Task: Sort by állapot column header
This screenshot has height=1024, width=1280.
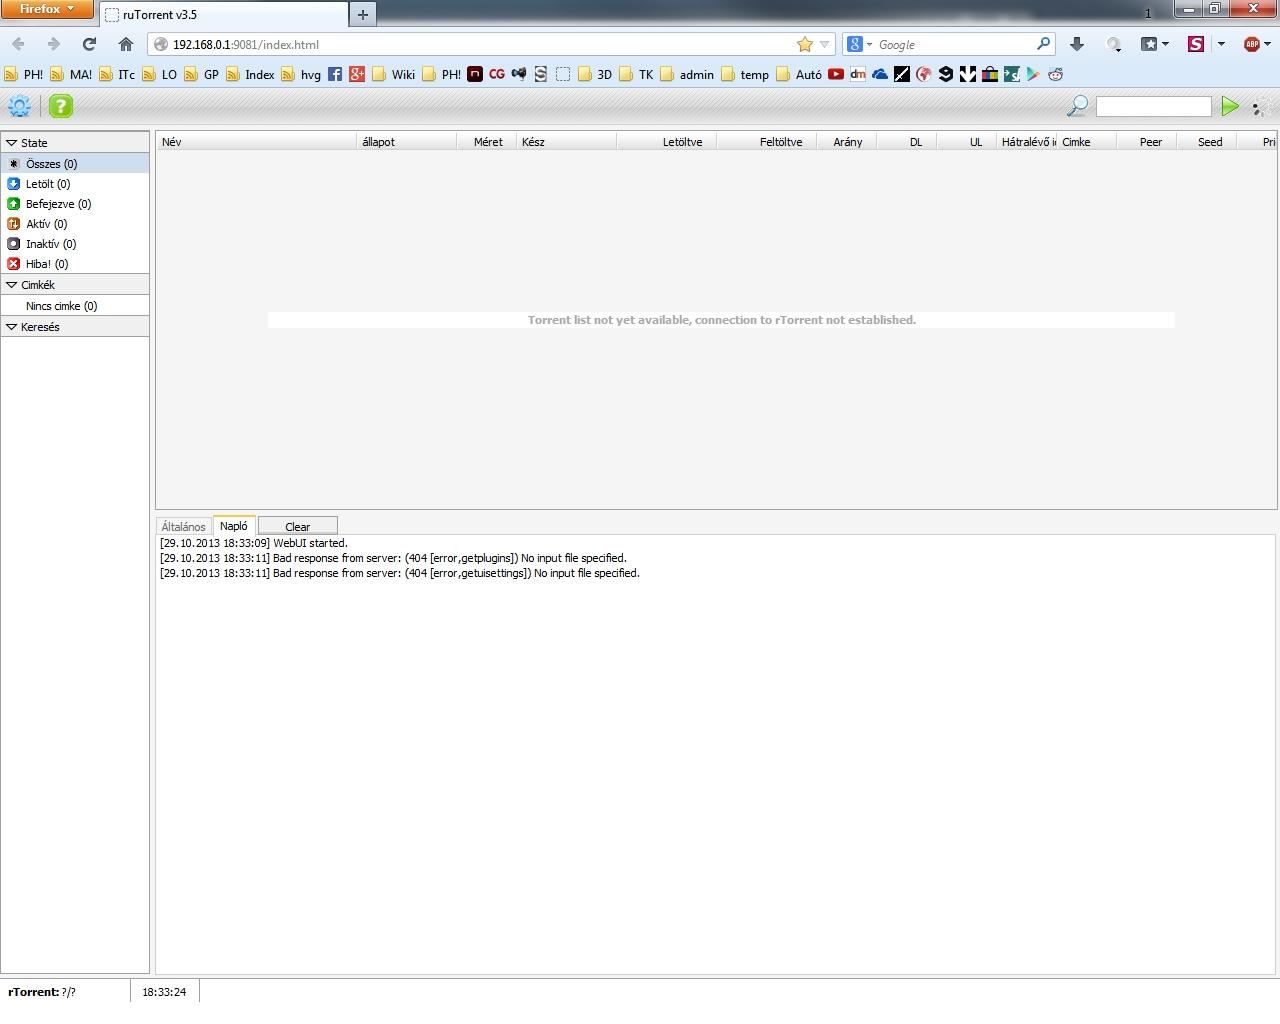Action: coord(407,142)
